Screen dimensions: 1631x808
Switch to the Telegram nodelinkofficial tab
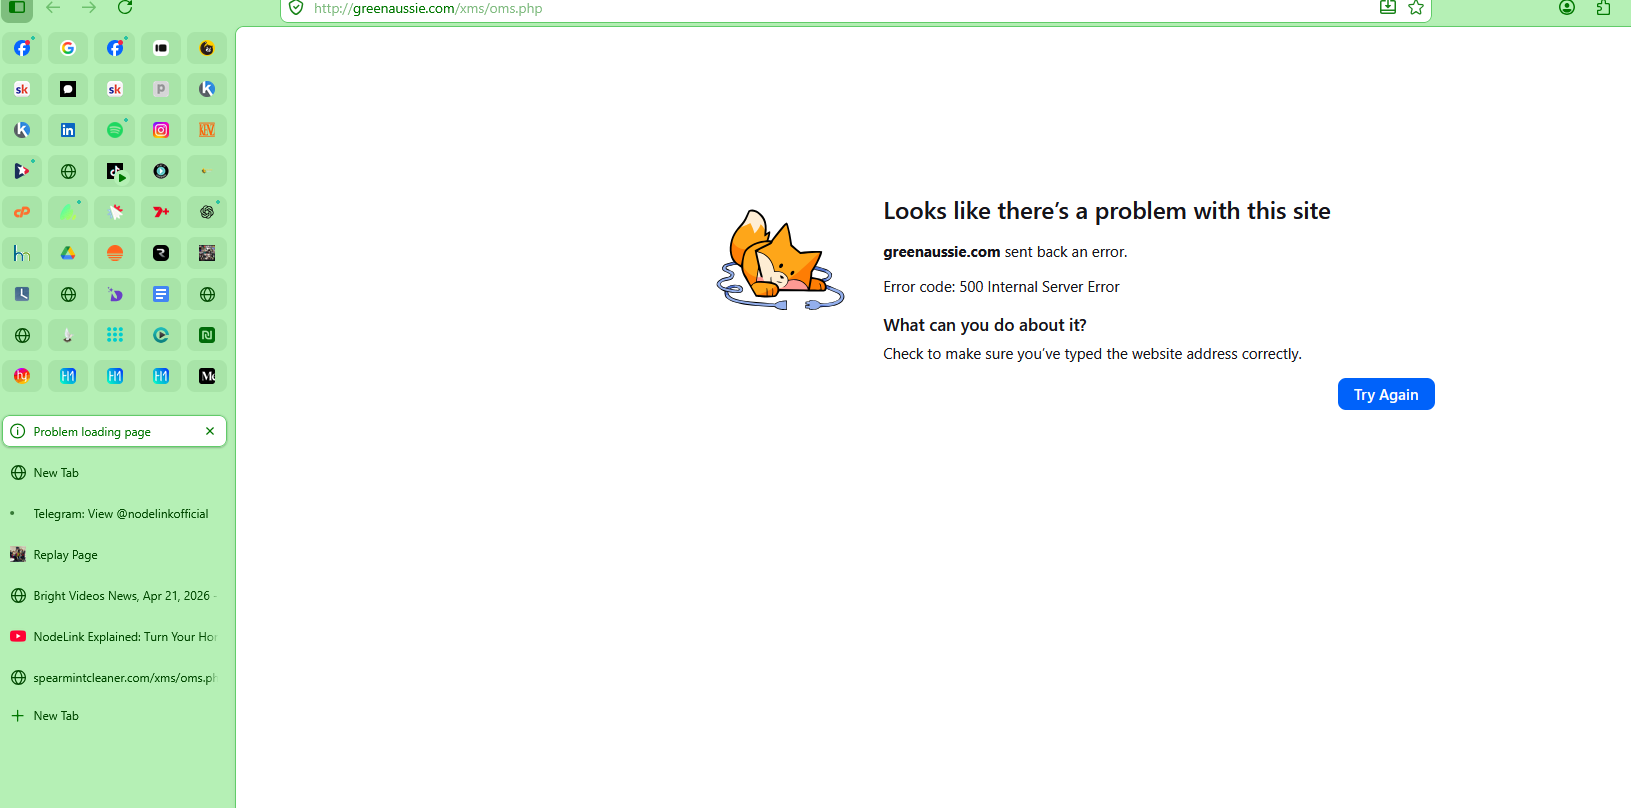pos(120,514)
